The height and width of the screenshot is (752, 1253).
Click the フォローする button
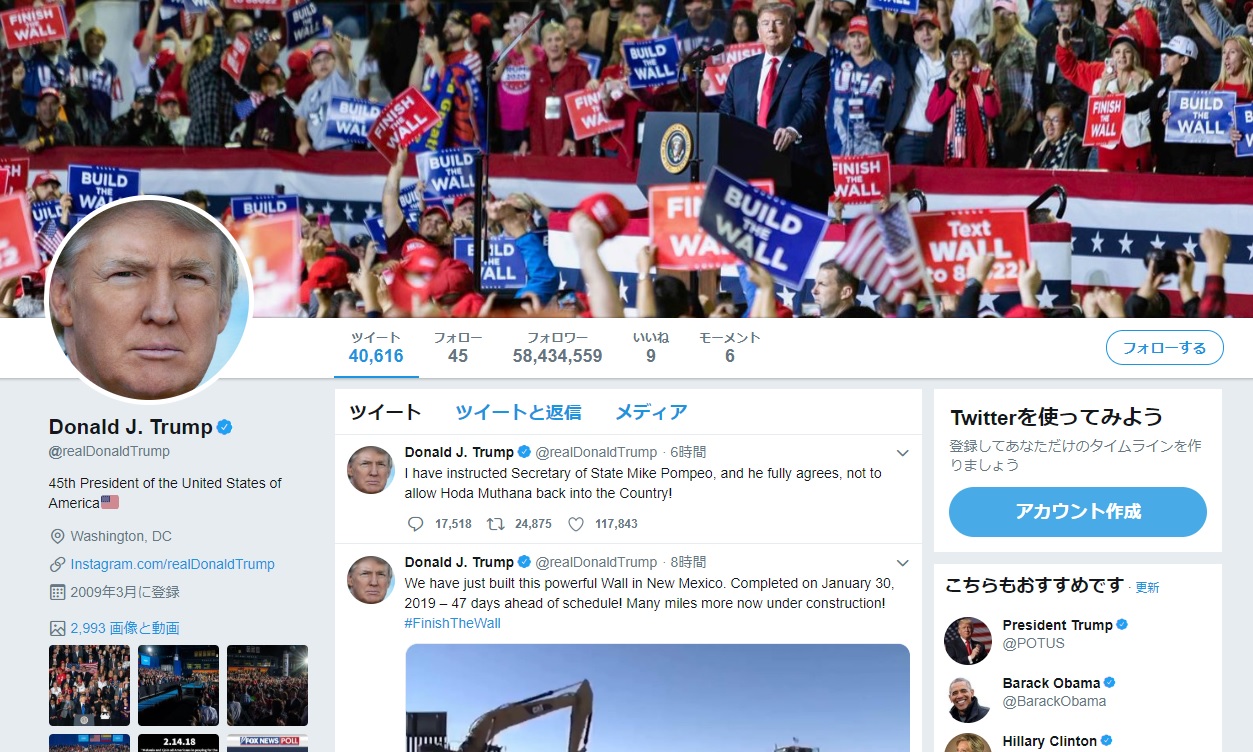pos(1164,348)
